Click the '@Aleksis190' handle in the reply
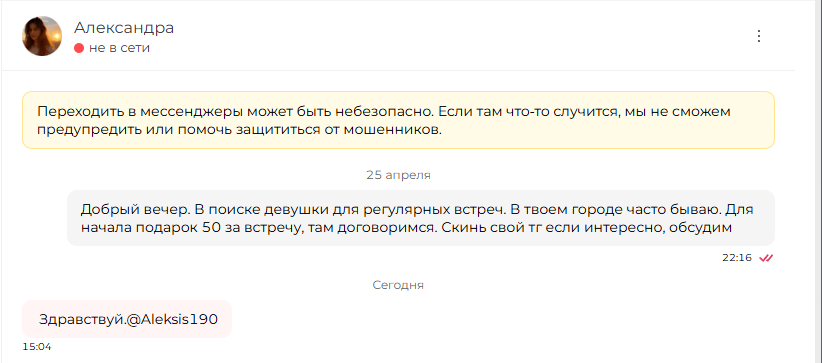This screenshot has height=363, width=822. 172,319
